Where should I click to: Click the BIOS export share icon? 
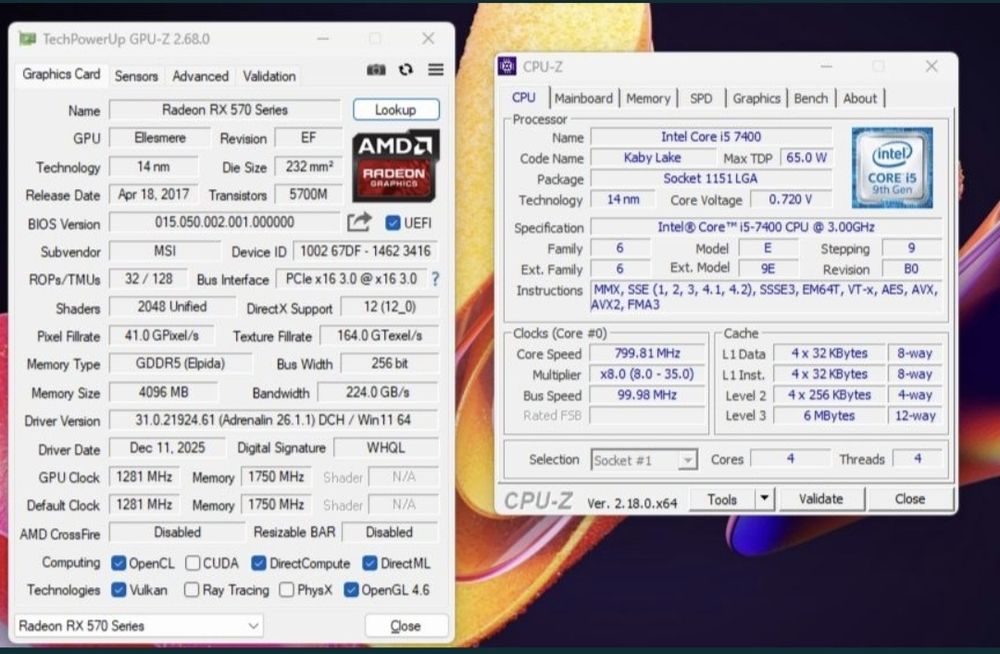(359, 222)
